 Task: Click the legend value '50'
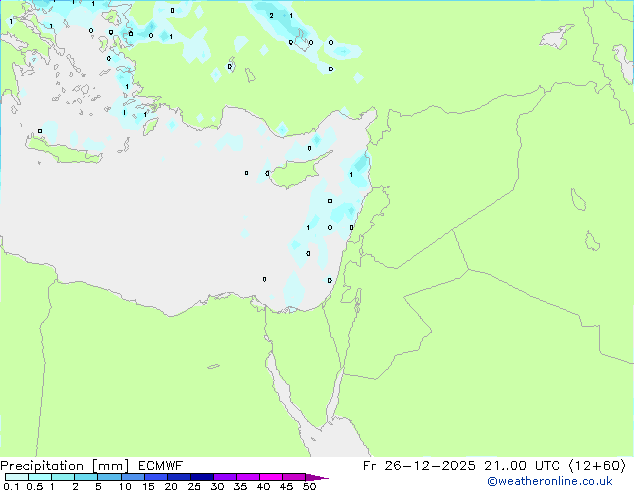pos(309,486)
